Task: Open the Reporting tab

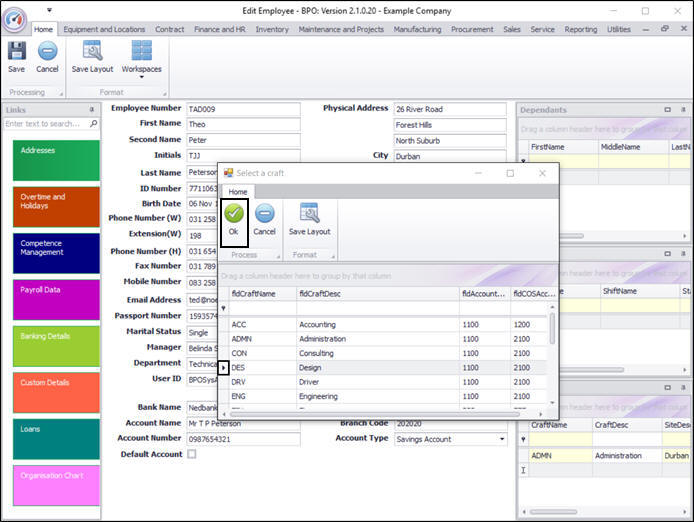Action: click(x=581, y=29)
